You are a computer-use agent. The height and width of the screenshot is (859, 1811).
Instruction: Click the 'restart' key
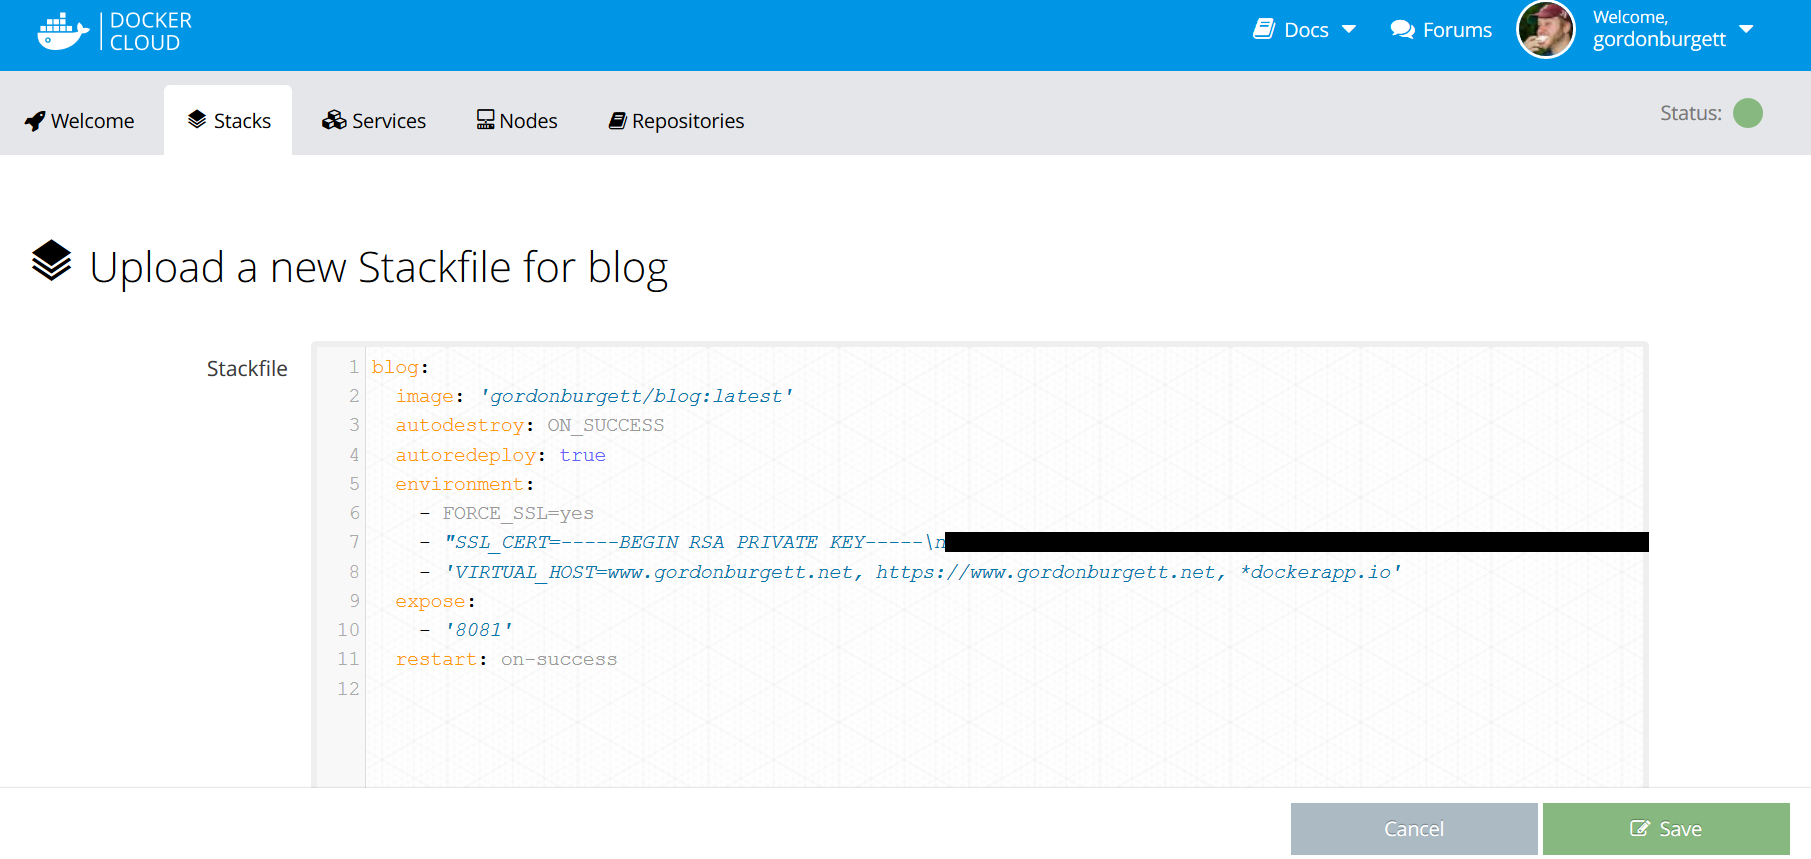[x=436, y=659]
